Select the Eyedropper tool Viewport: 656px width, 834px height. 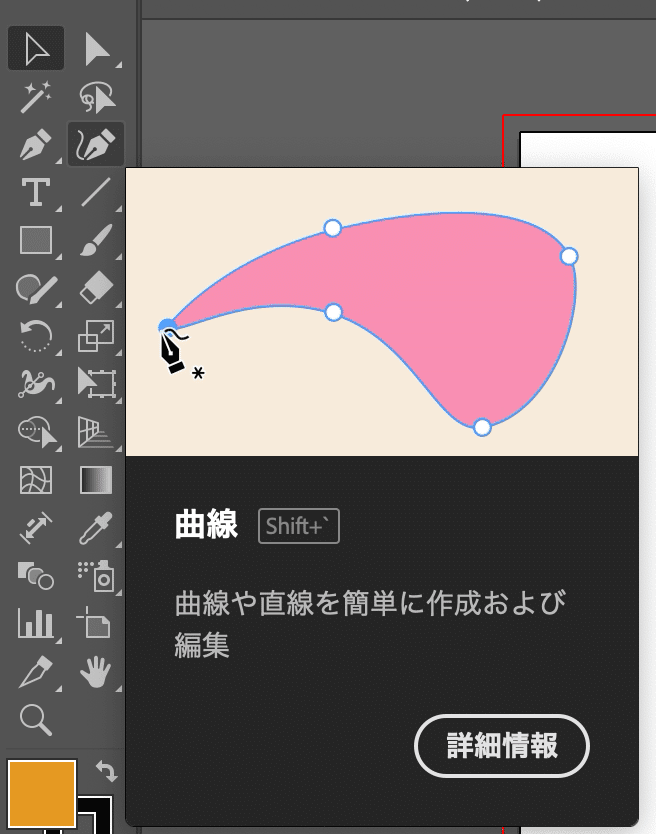click(96, 528)
